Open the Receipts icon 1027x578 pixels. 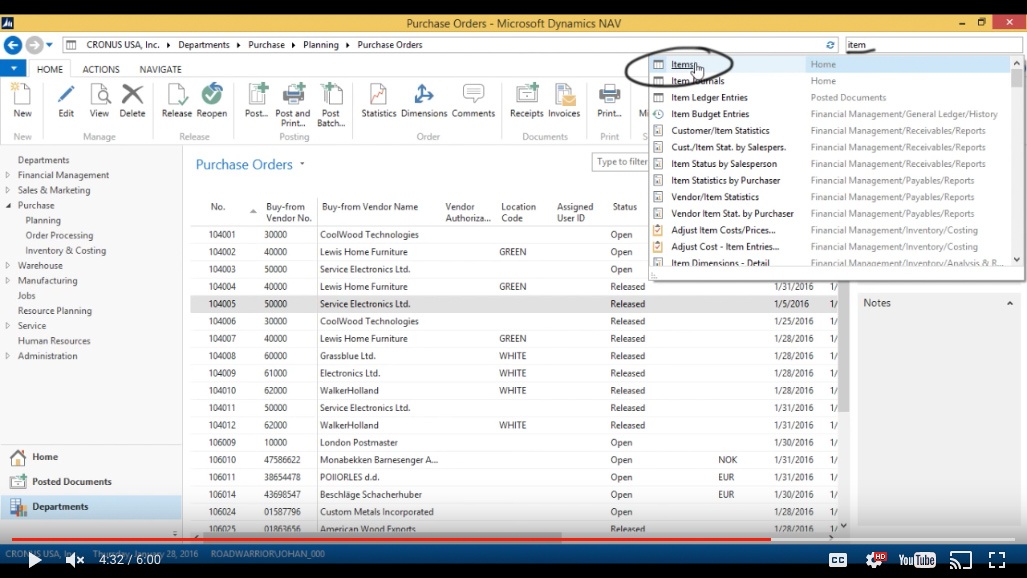[527, 94]
